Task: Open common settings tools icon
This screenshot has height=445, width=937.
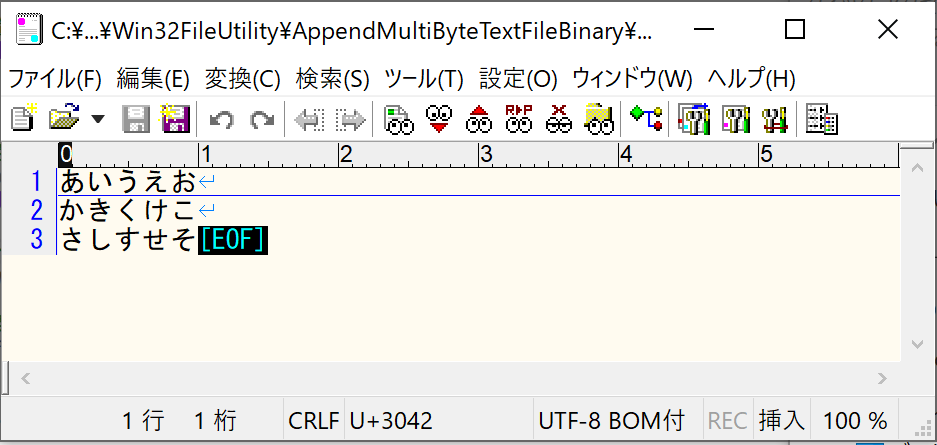Action: tap(775, 119)
